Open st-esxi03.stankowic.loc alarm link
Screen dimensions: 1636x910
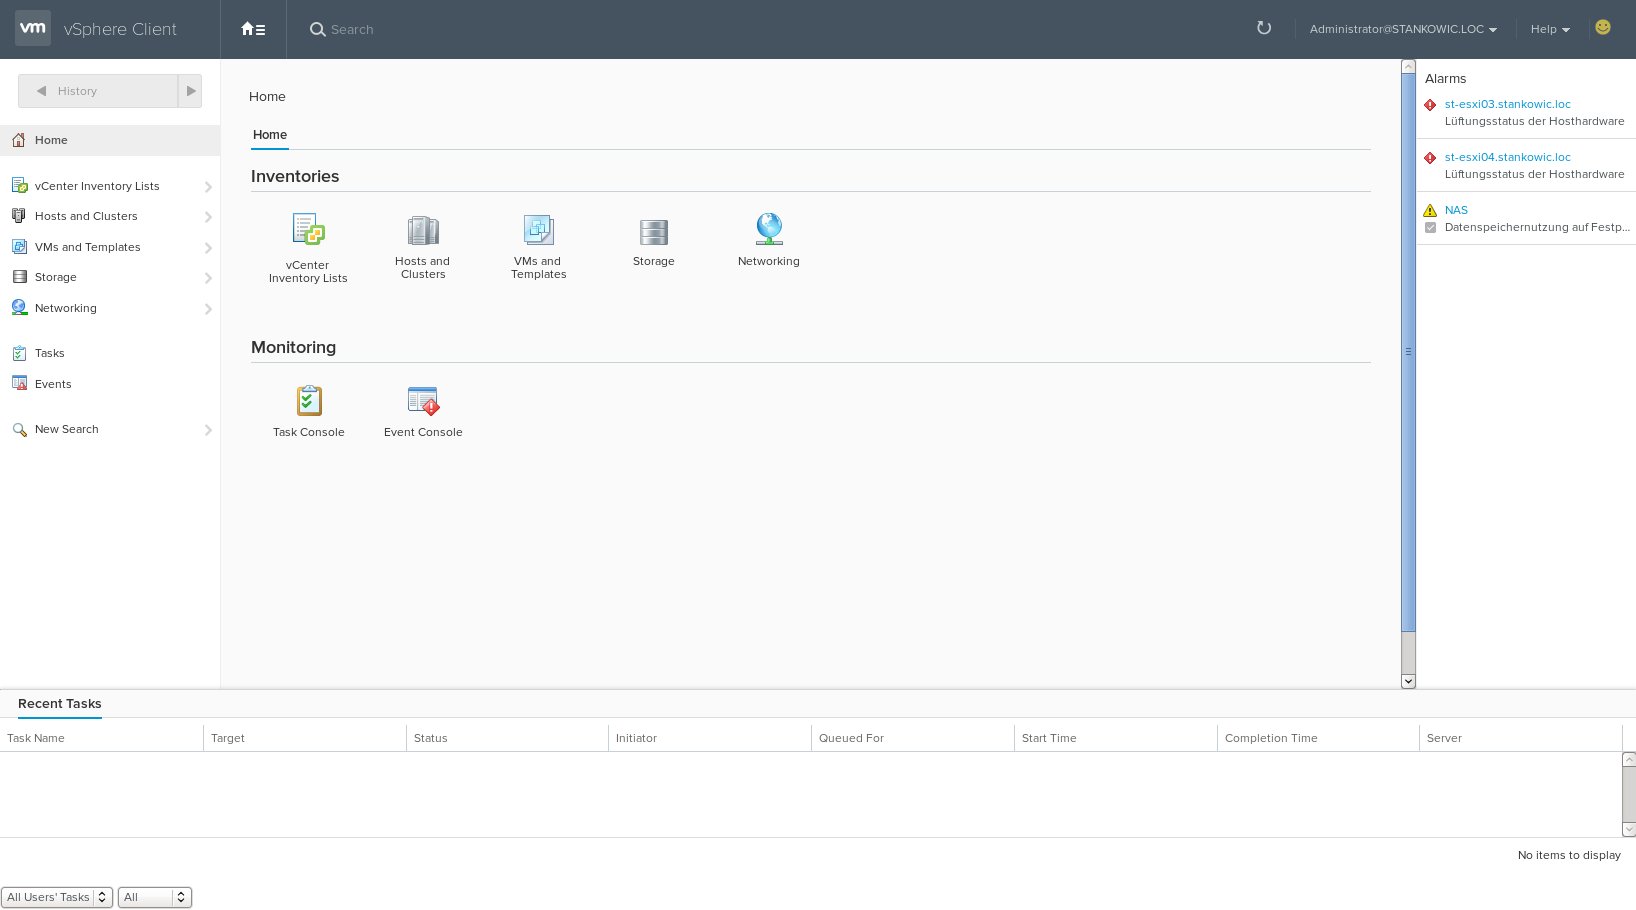tap(1507, 104)
